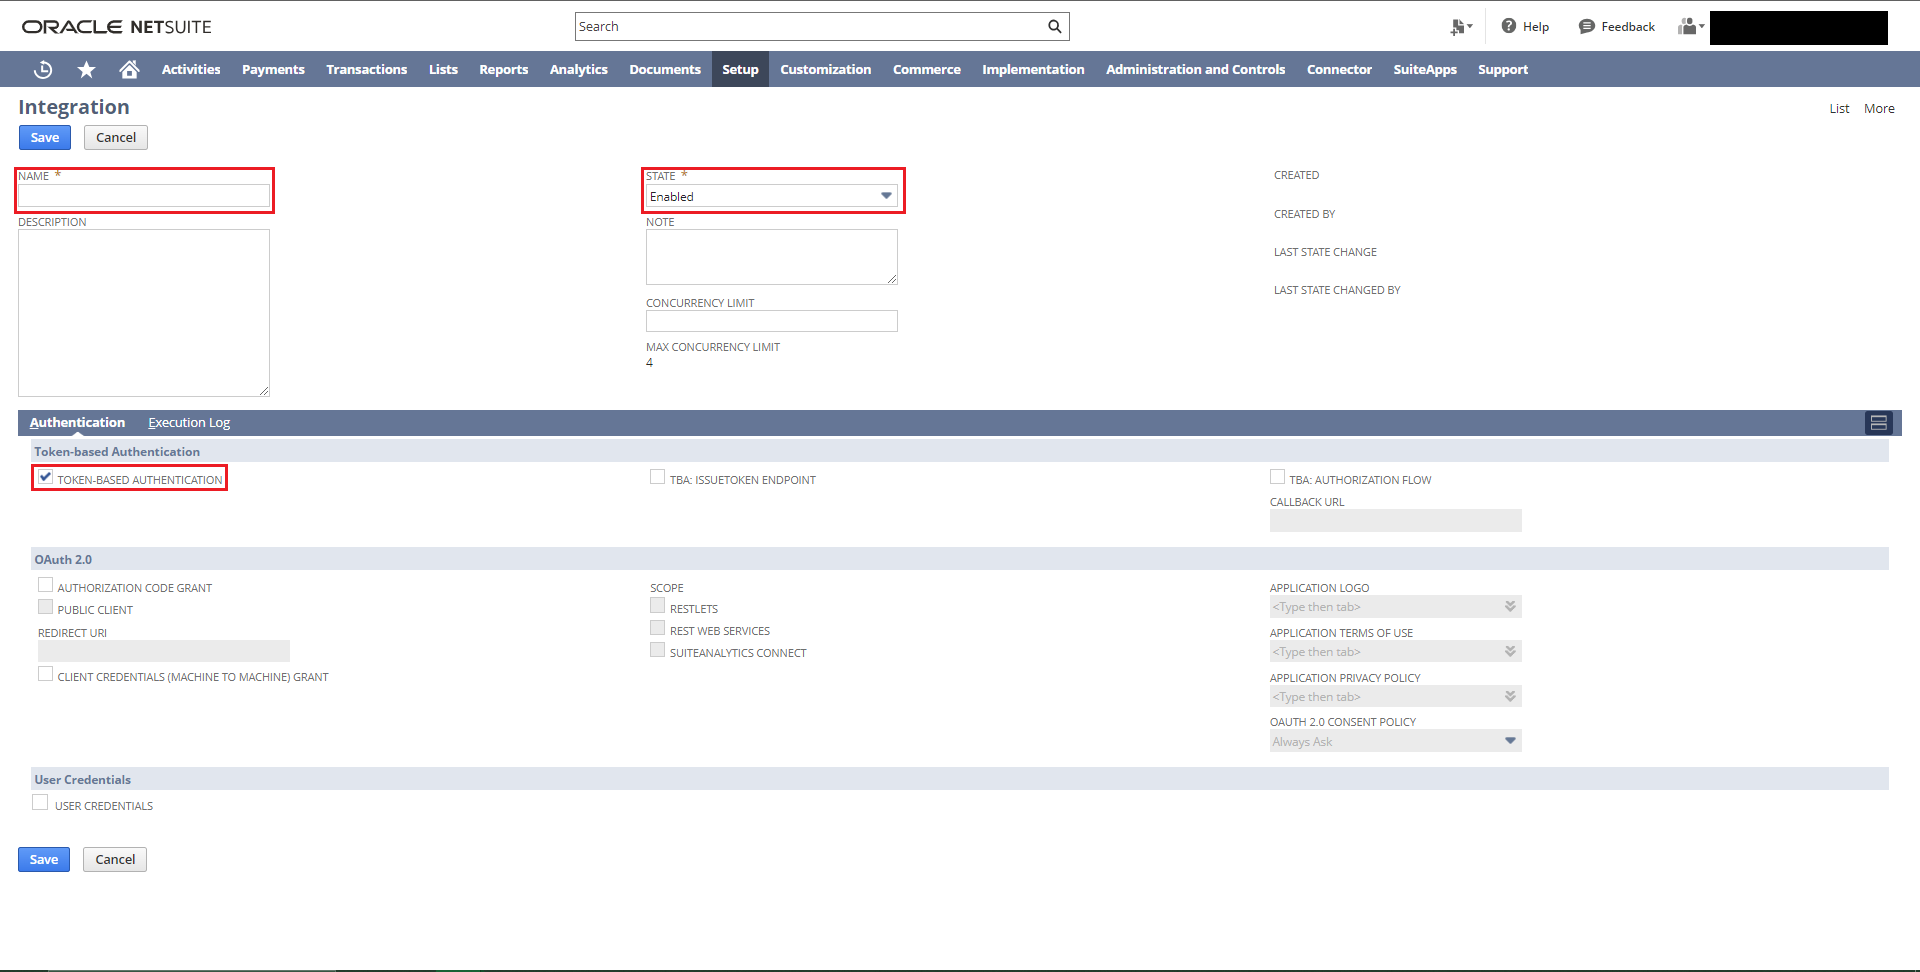
Task: Open the Documents menu
Action: pos(664,69)
